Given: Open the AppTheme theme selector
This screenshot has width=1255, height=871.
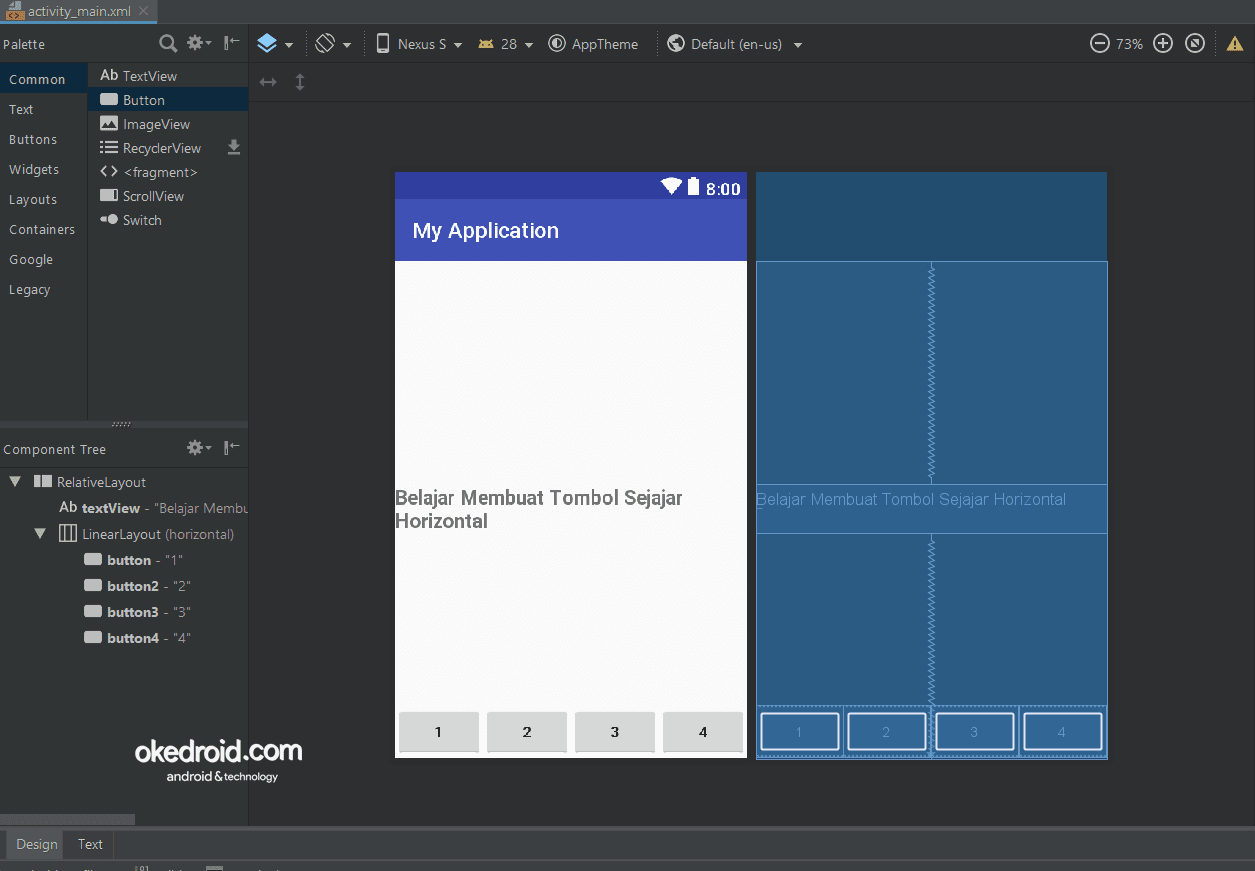Looking at the screenshot, I should click(595, 43).
